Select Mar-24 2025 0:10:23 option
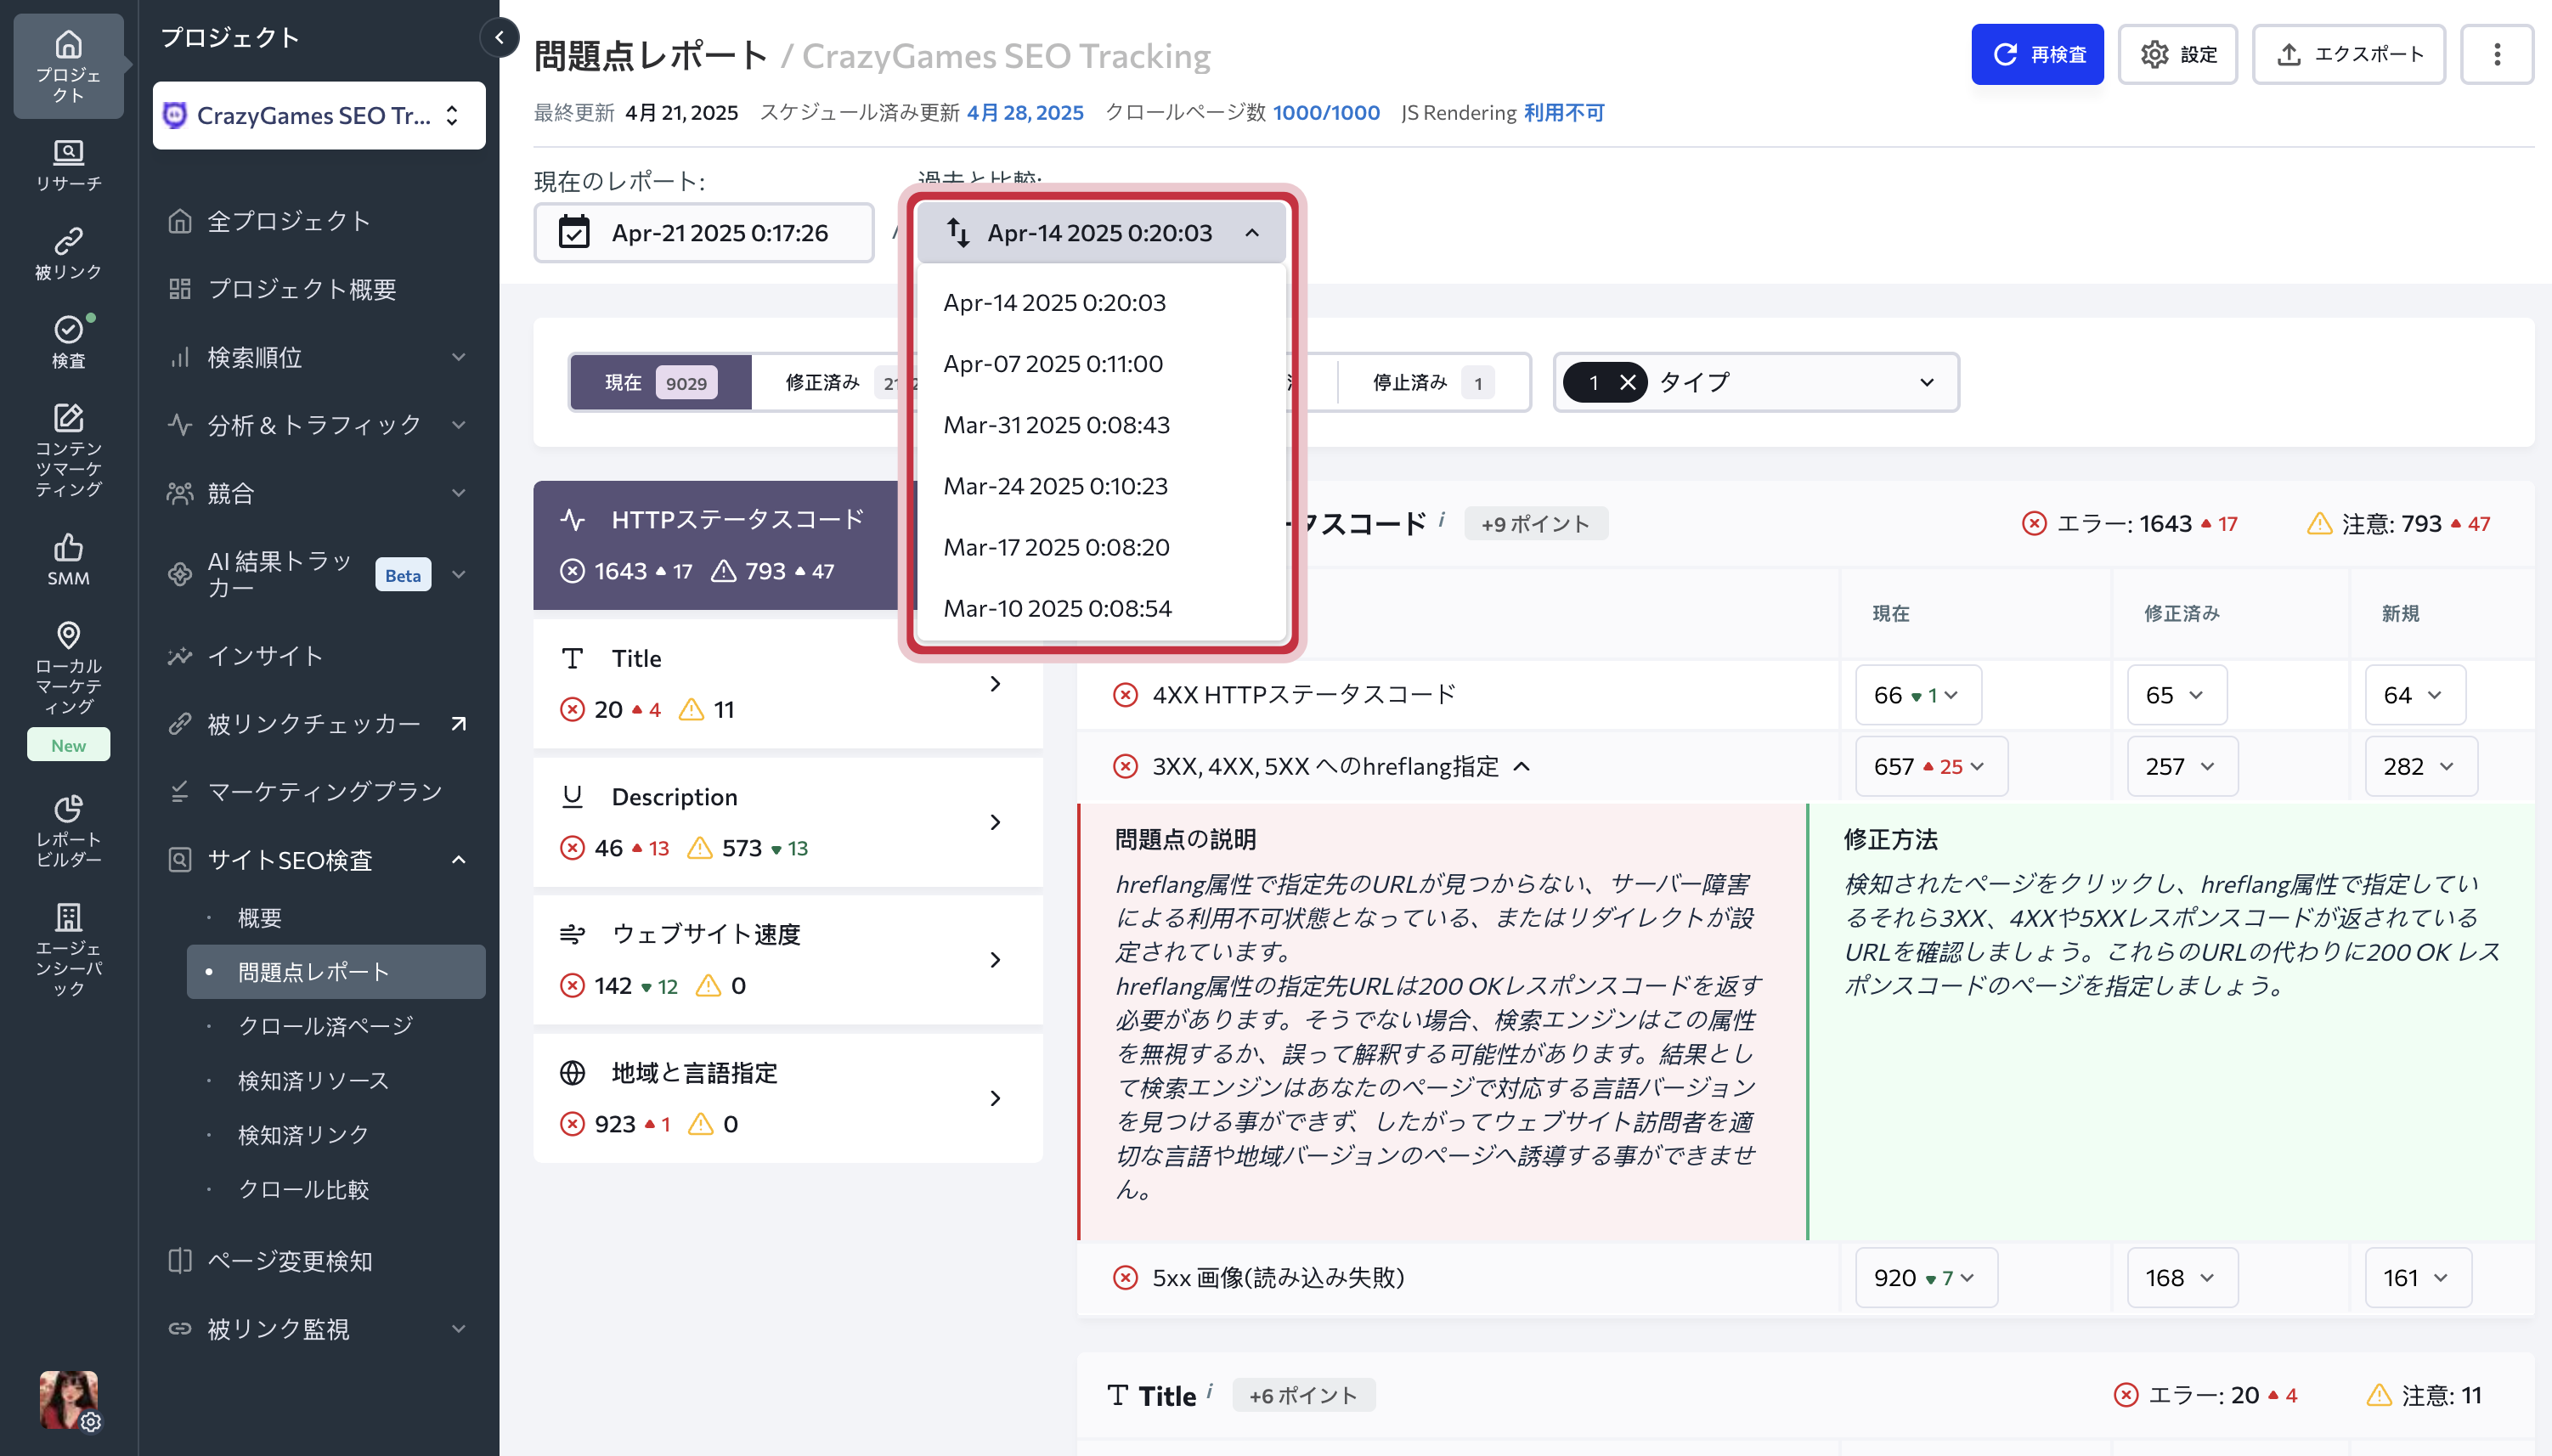 [x=1100, y=485]
